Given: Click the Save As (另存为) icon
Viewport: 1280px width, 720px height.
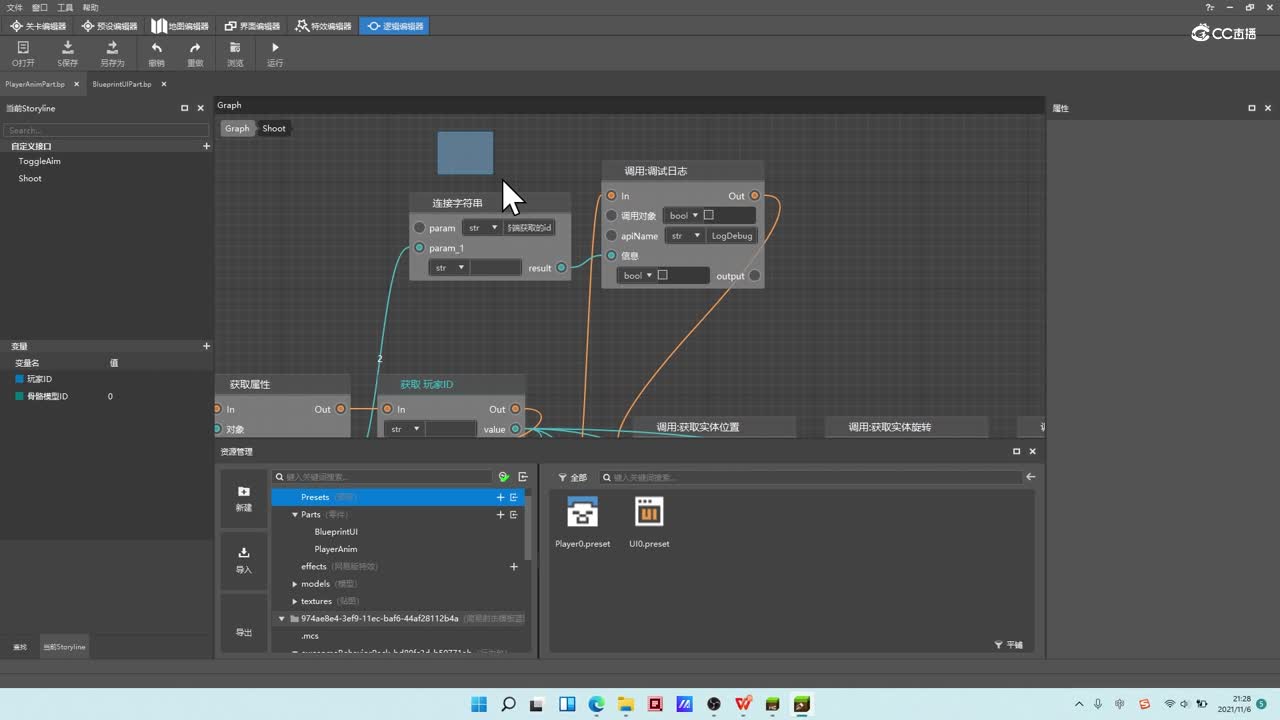Looking at the screenshot, I should click(x=112, y=48).
